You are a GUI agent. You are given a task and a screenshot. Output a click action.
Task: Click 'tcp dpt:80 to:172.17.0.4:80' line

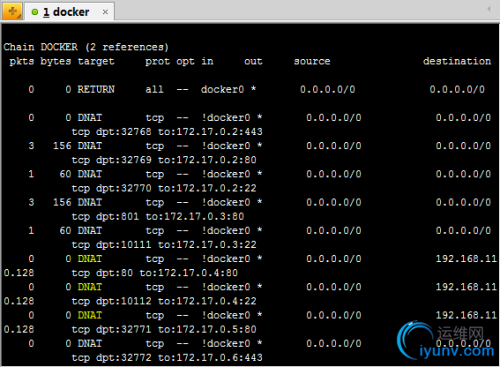coord(155,273)
